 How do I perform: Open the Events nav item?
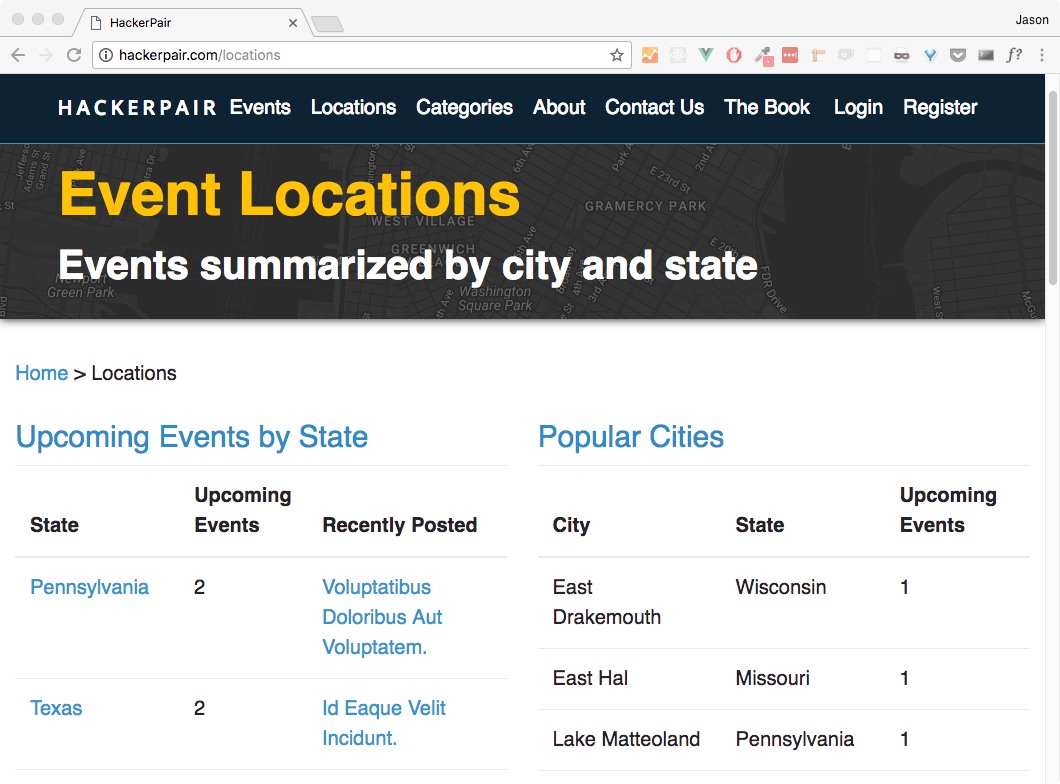[x=260, y=107]
